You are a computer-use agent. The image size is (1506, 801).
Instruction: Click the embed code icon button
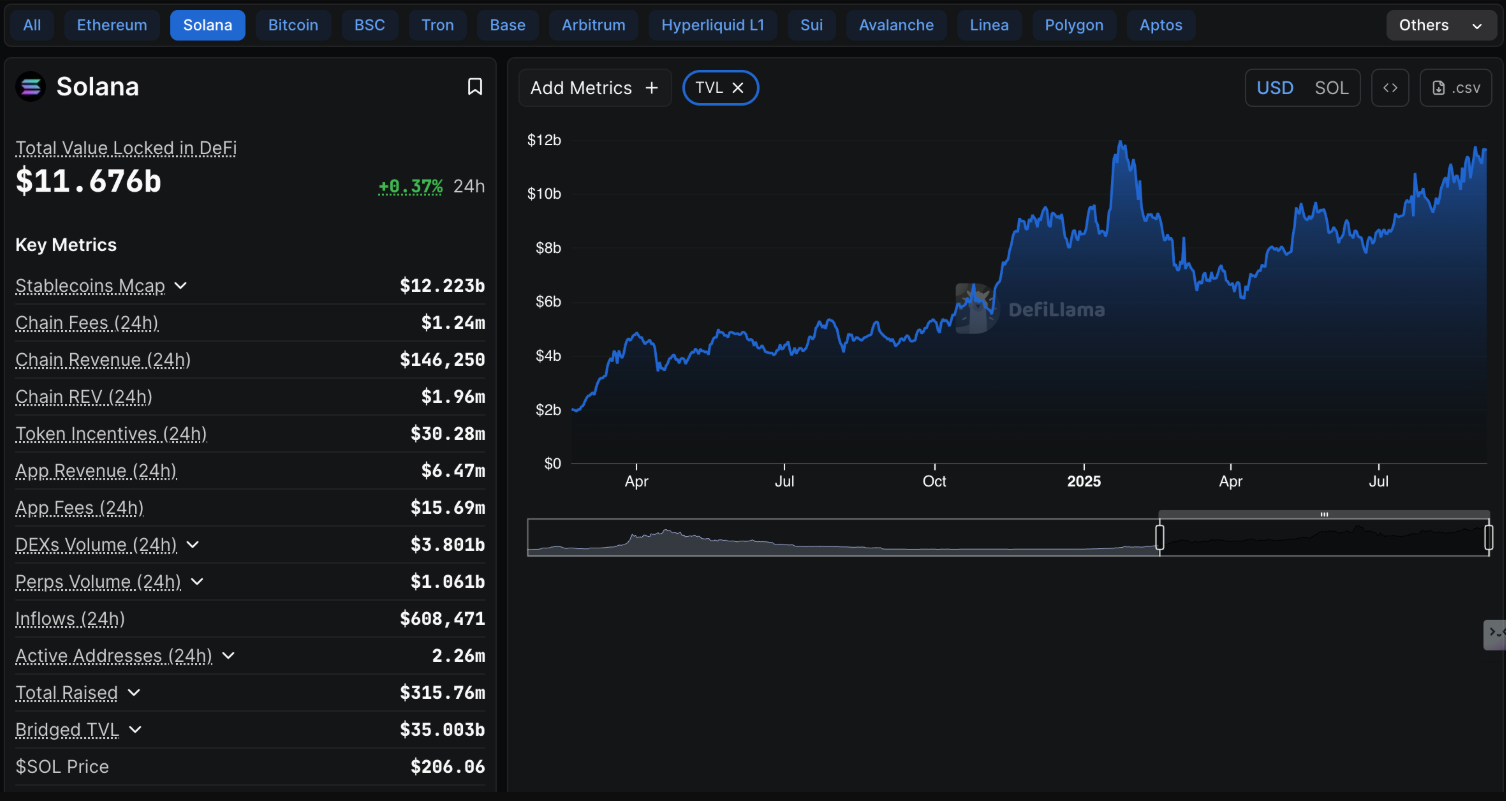pos(1390,88)
